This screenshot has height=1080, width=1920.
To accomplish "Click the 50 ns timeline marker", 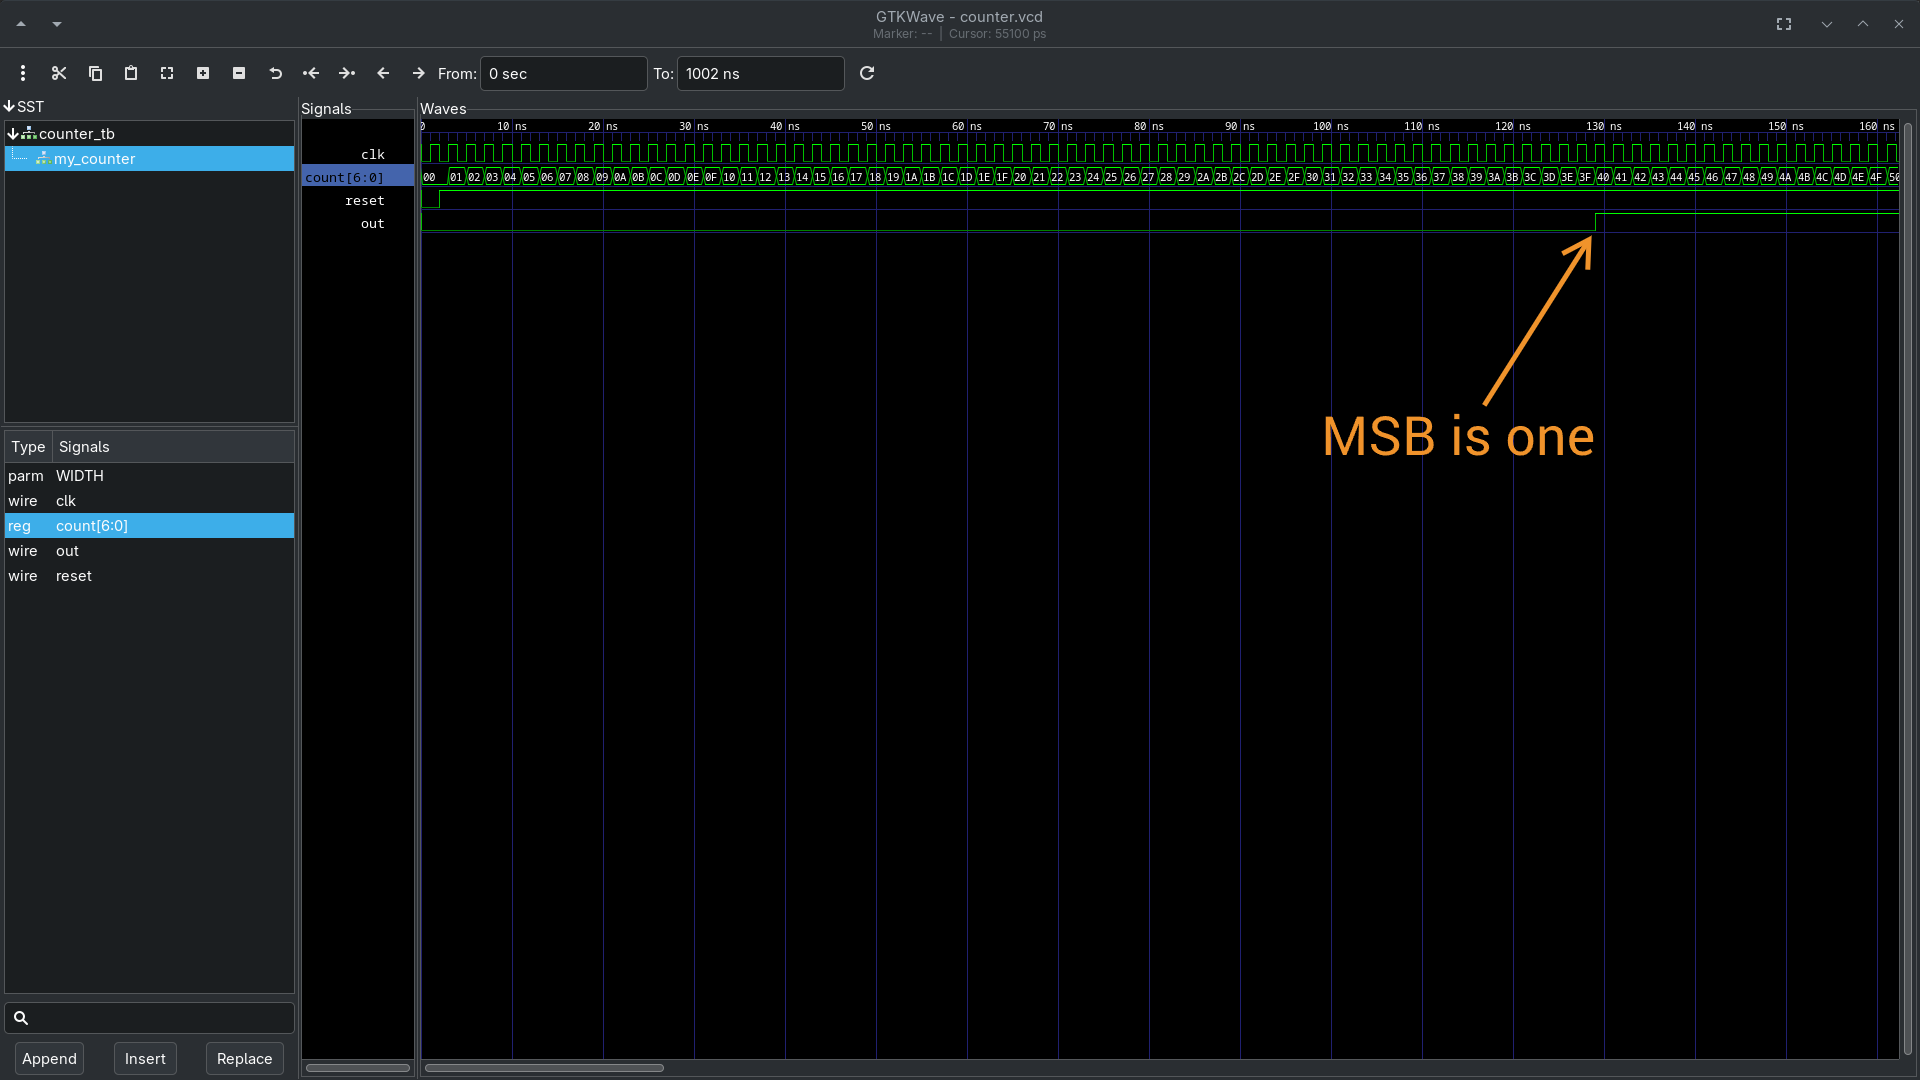I will click(x=876, y=126).
